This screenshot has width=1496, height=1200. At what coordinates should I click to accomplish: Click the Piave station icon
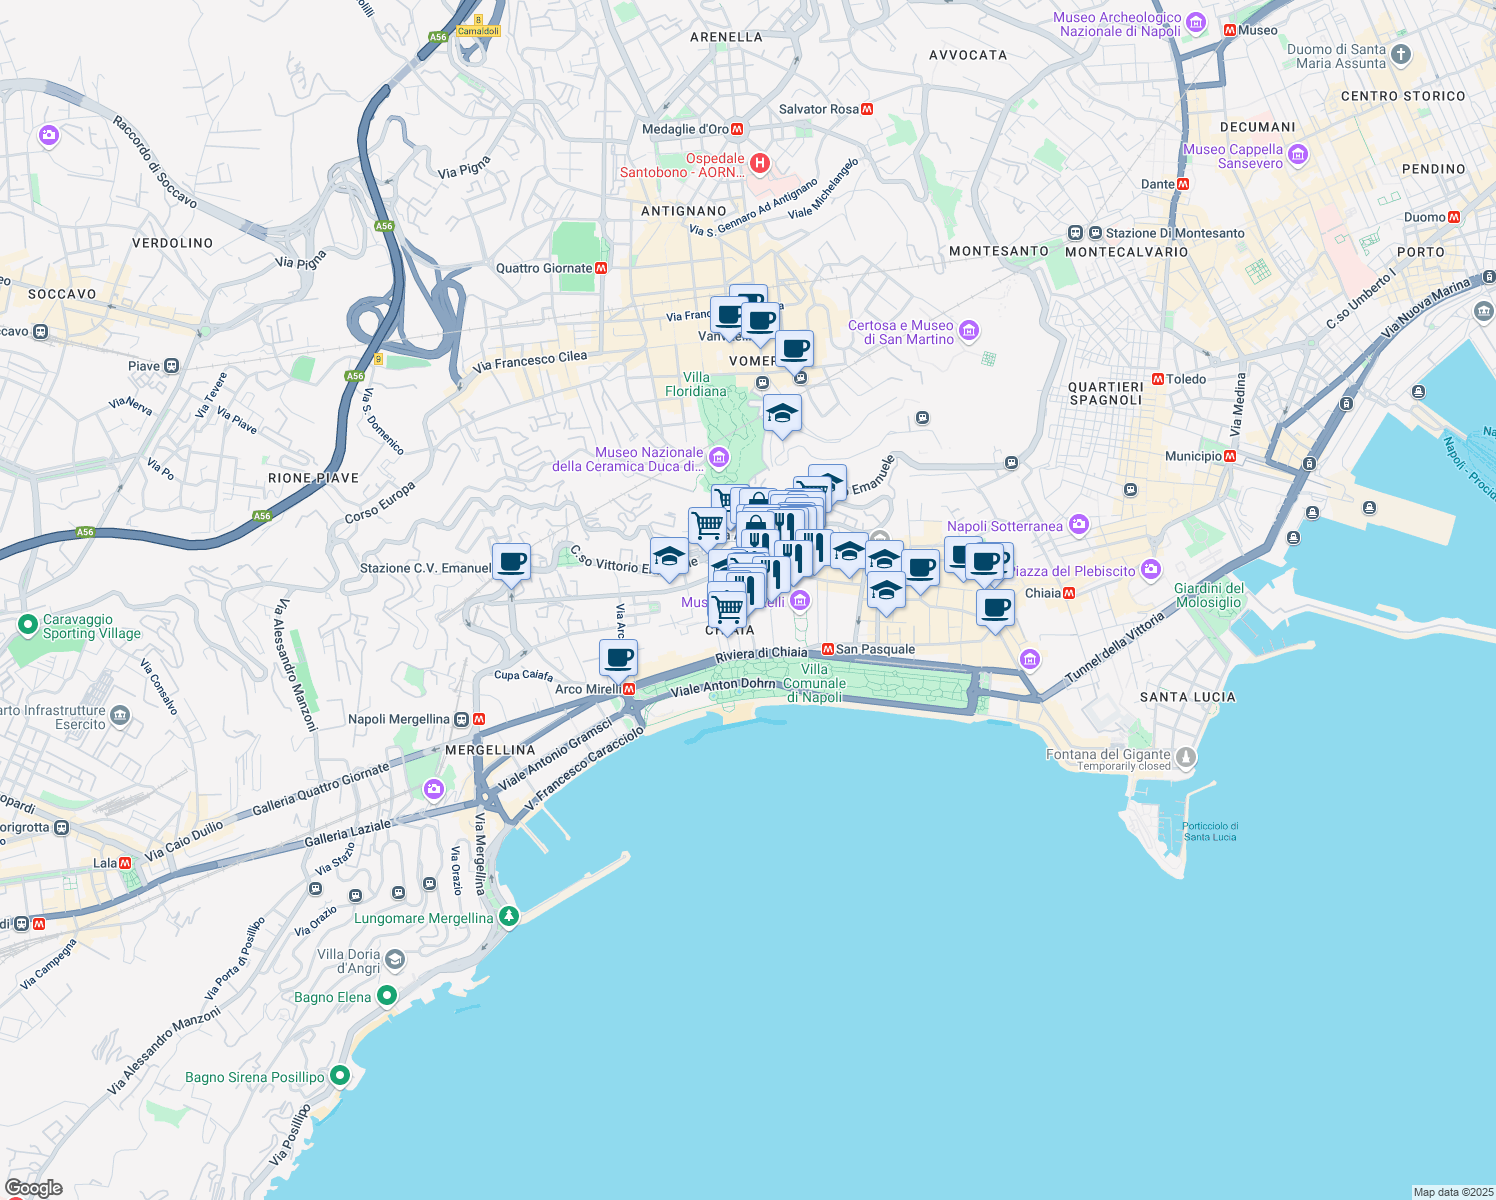(x=171, y=366)
